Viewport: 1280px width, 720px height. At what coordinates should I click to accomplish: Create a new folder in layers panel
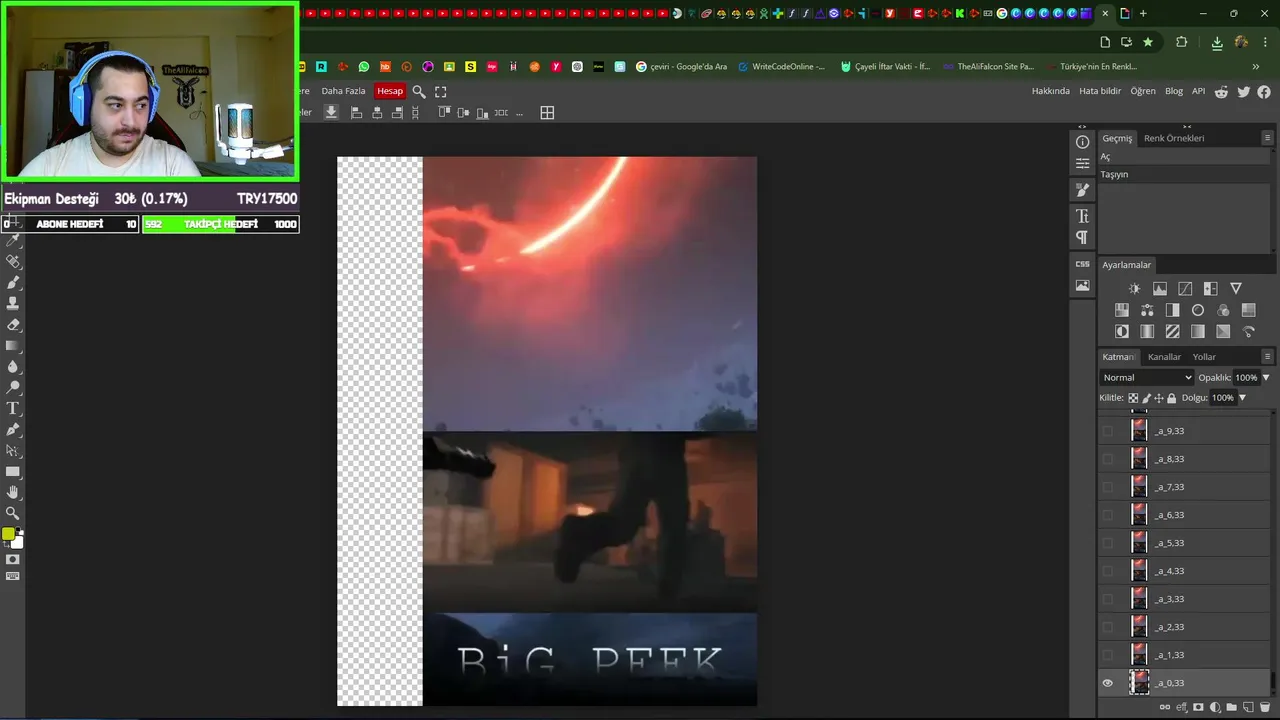pos(1231,707)
